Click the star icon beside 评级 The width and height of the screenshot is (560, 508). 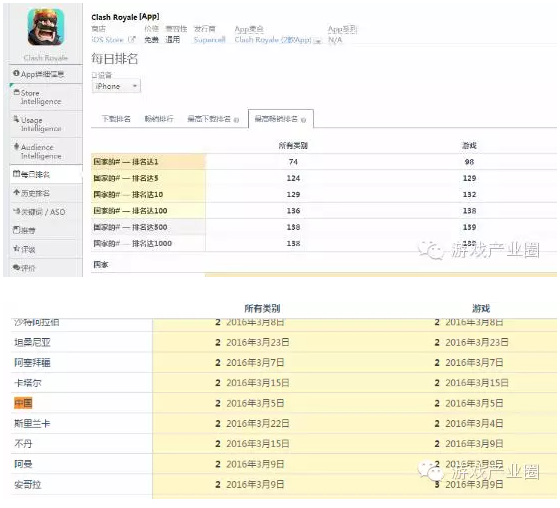pos(16,248)
